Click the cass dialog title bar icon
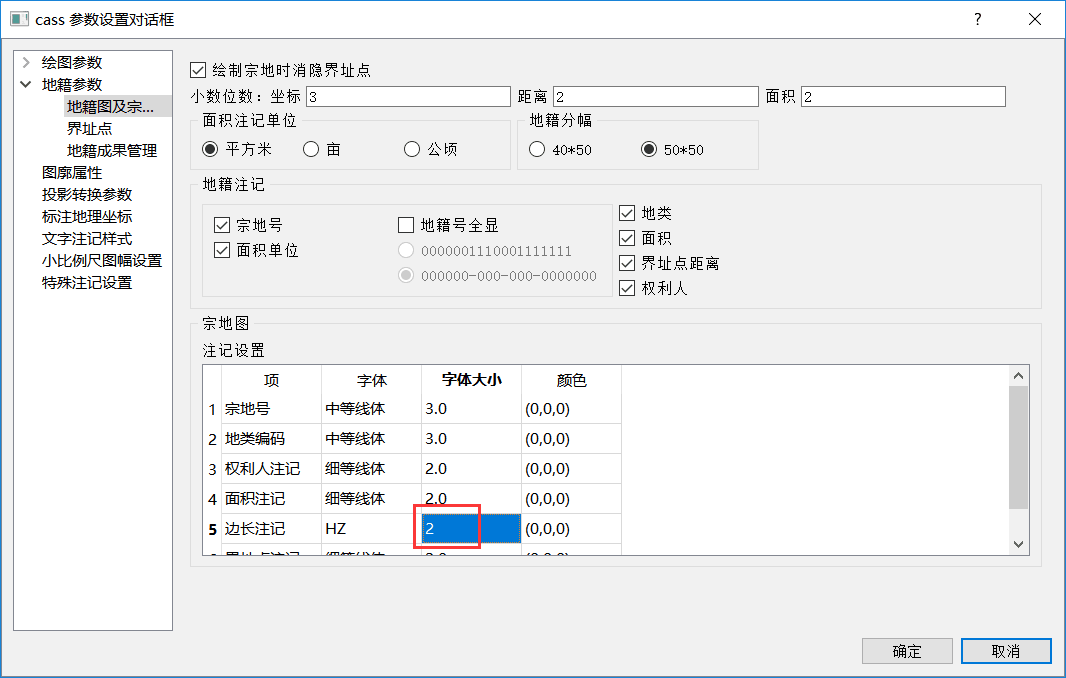The height and width of the screenshot is (678, 1066). pyautogui.click(x=19, y=19)
